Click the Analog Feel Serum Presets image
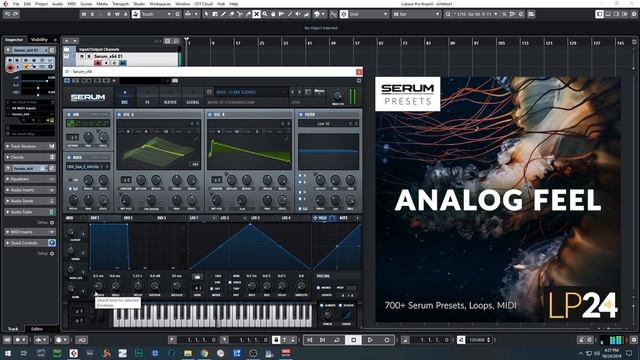 [x=498, y=200]
